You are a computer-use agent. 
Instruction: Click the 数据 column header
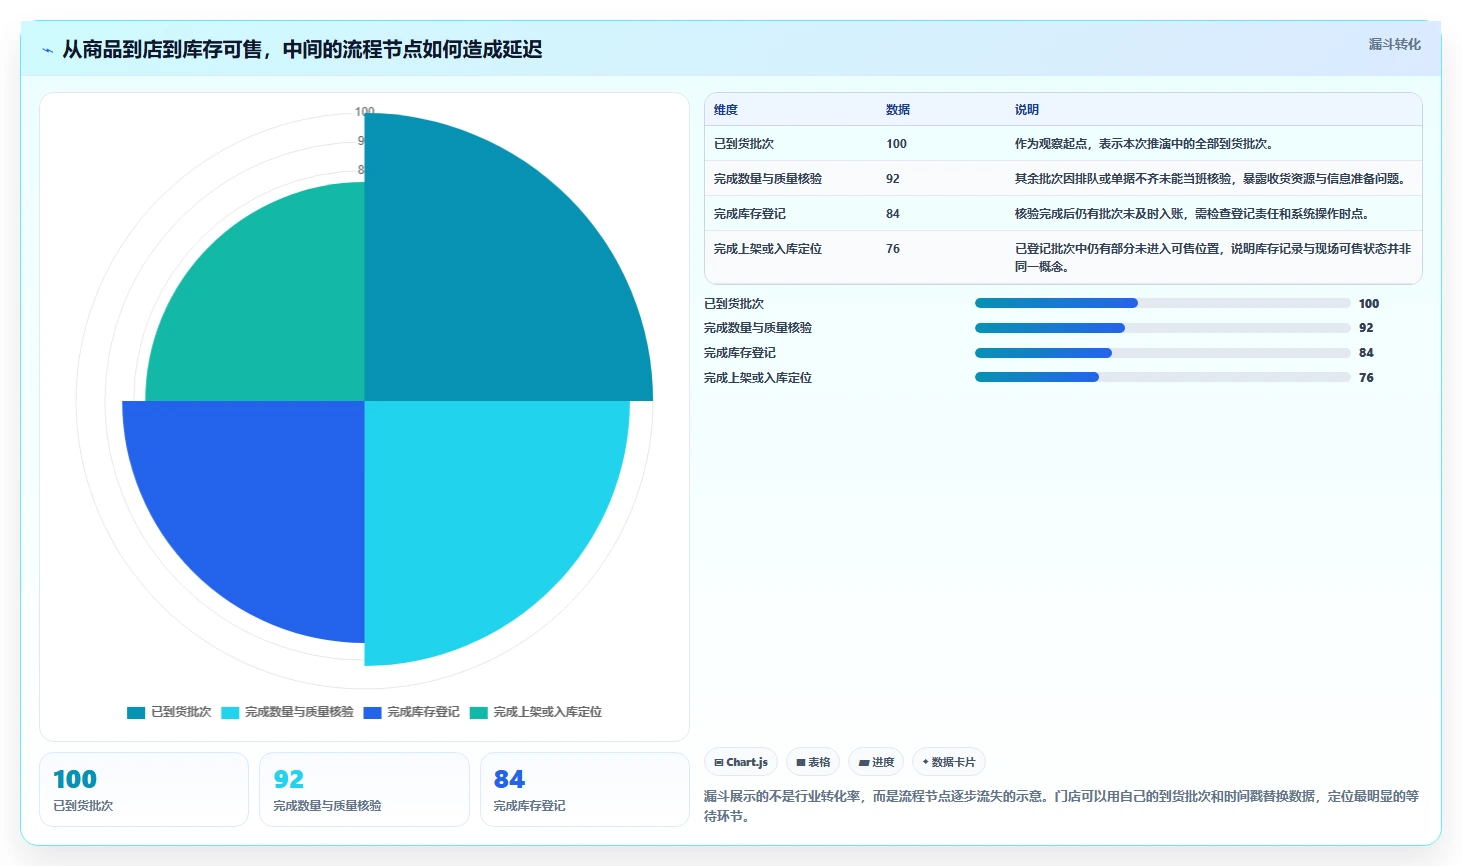[898, 110]
